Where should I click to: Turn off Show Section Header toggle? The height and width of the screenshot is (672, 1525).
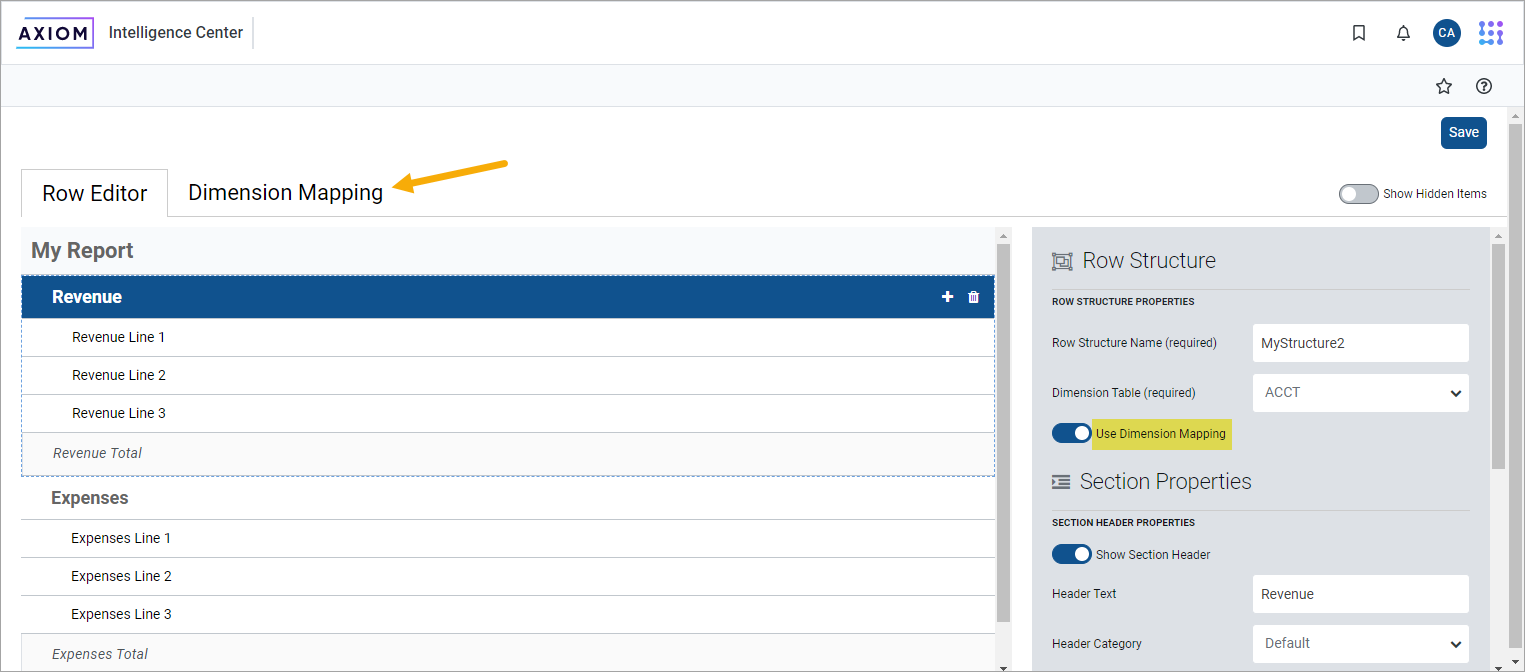[1071, 554]
